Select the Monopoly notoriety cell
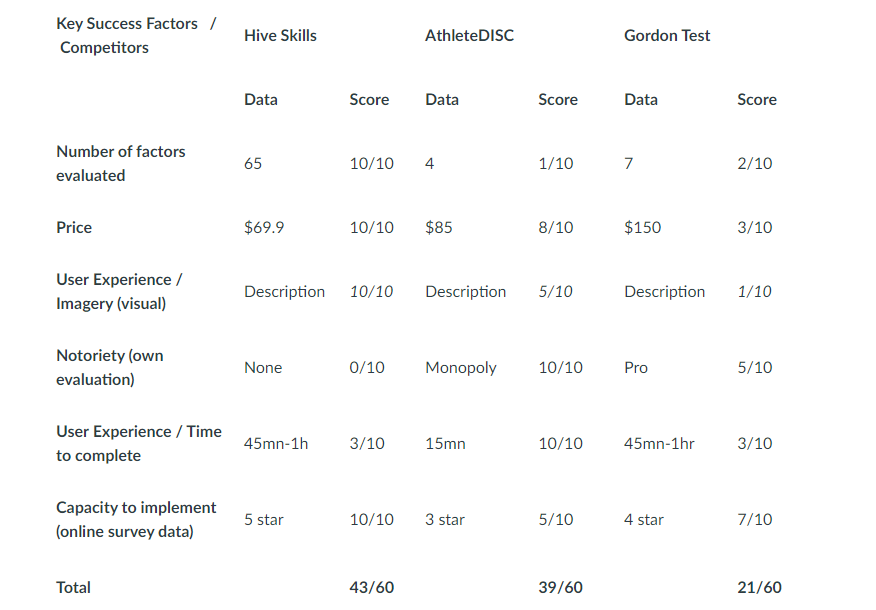 point(460,368)
